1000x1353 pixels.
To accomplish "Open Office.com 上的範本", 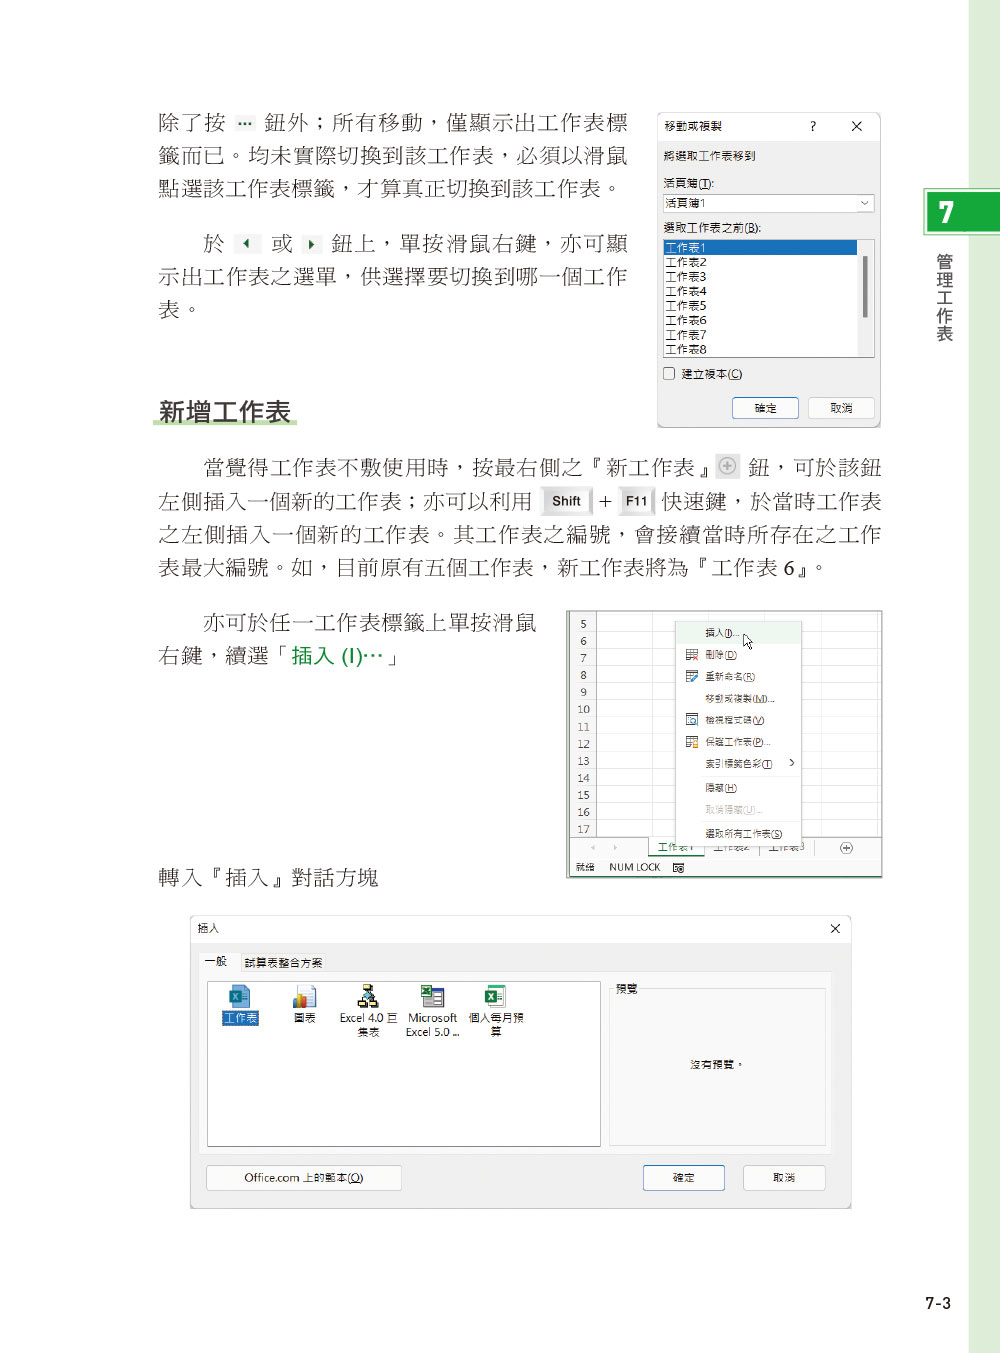I will tap(304, 1177).
